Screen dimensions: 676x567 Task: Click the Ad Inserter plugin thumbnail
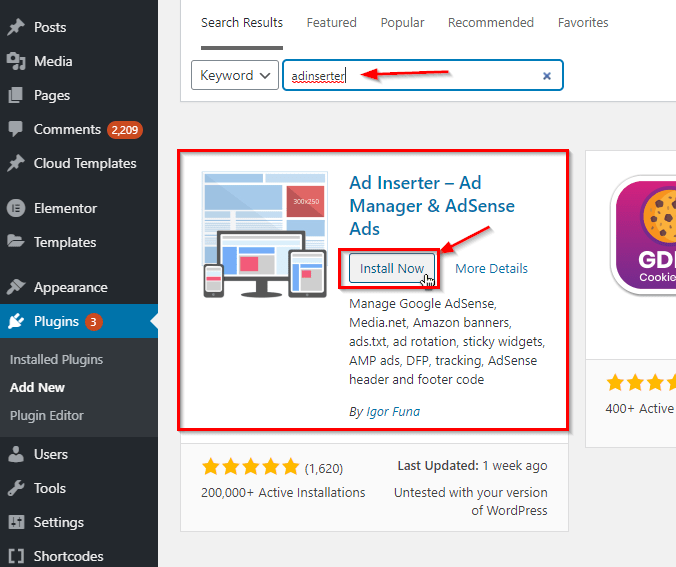265,235
